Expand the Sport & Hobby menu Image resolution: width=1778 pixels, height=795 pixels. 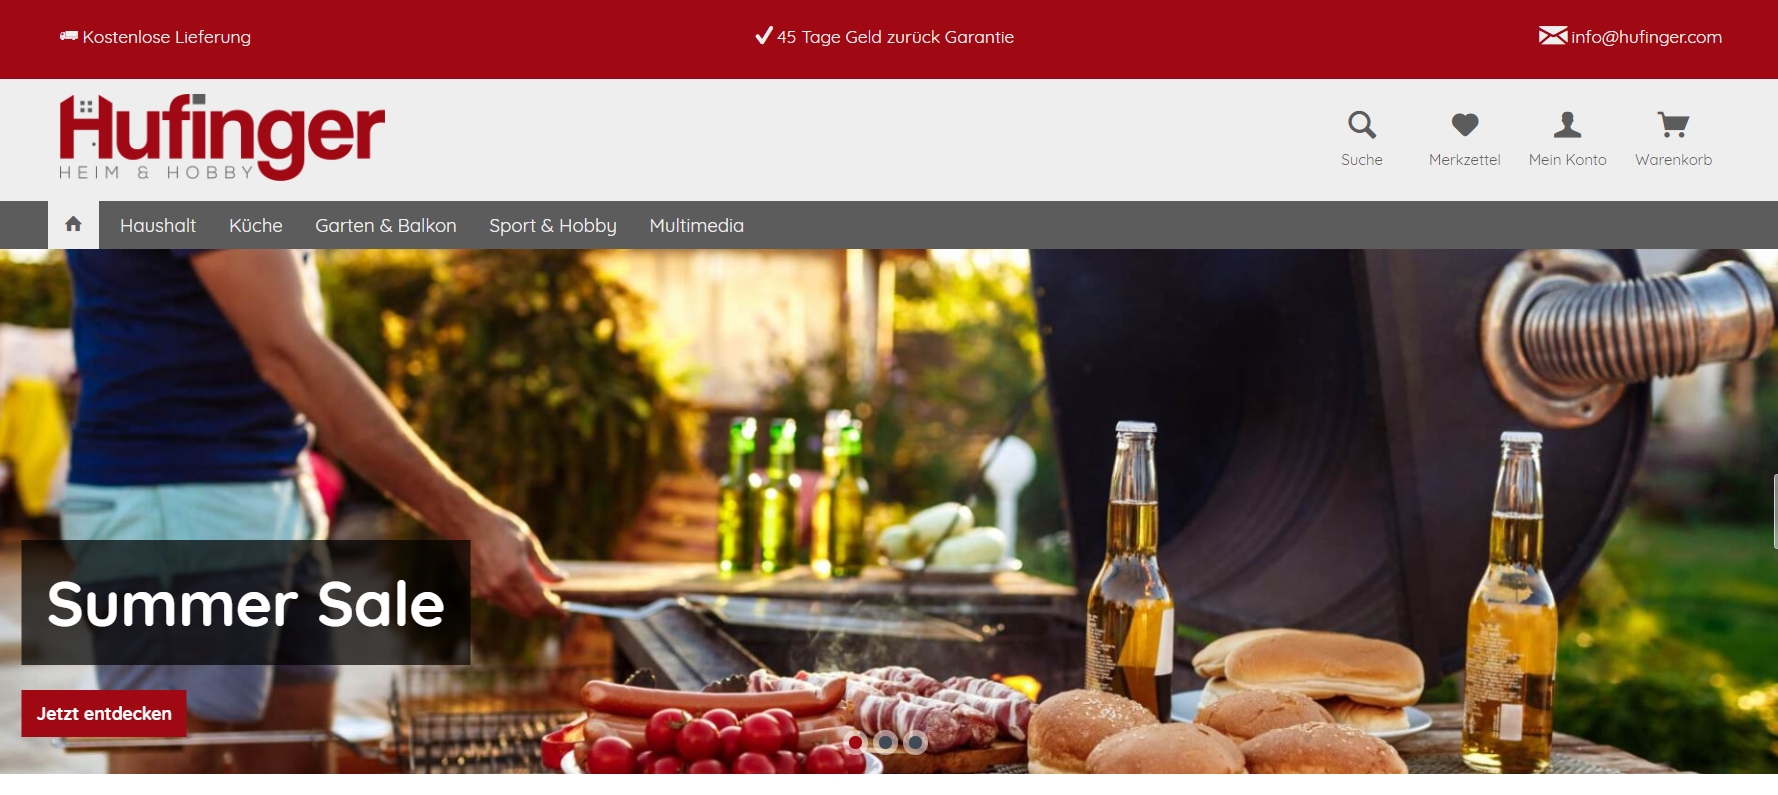click(553, 225)
